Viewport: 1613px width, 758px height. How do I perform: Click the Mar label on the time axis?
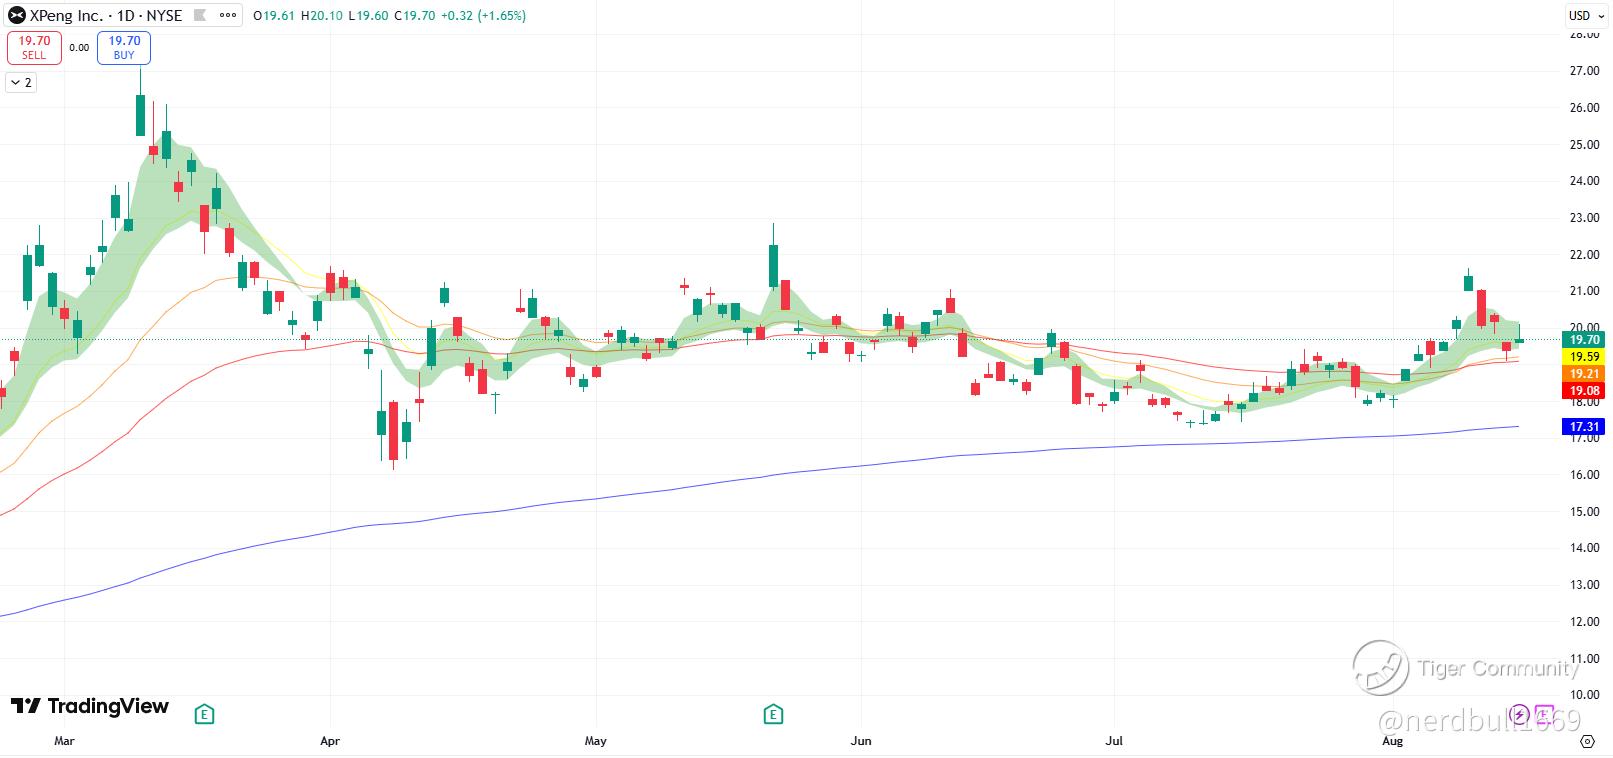(x=64, y=741)
